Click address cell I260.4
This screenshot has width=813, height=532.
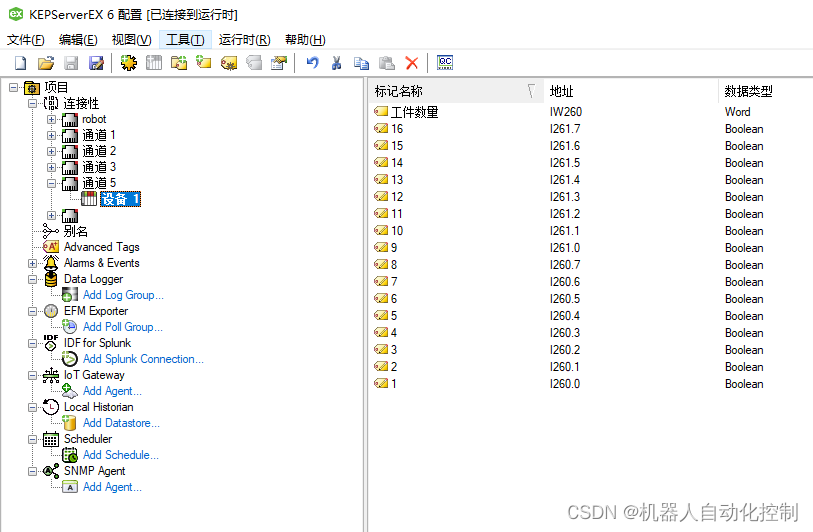(565, 316)
